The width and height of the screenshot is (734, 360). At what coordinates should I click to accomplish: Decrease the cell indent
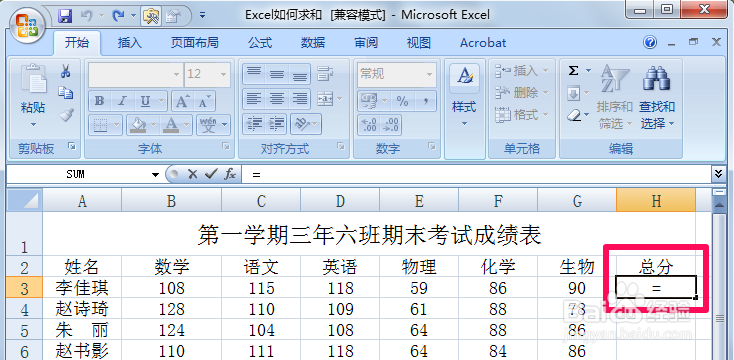254,124
